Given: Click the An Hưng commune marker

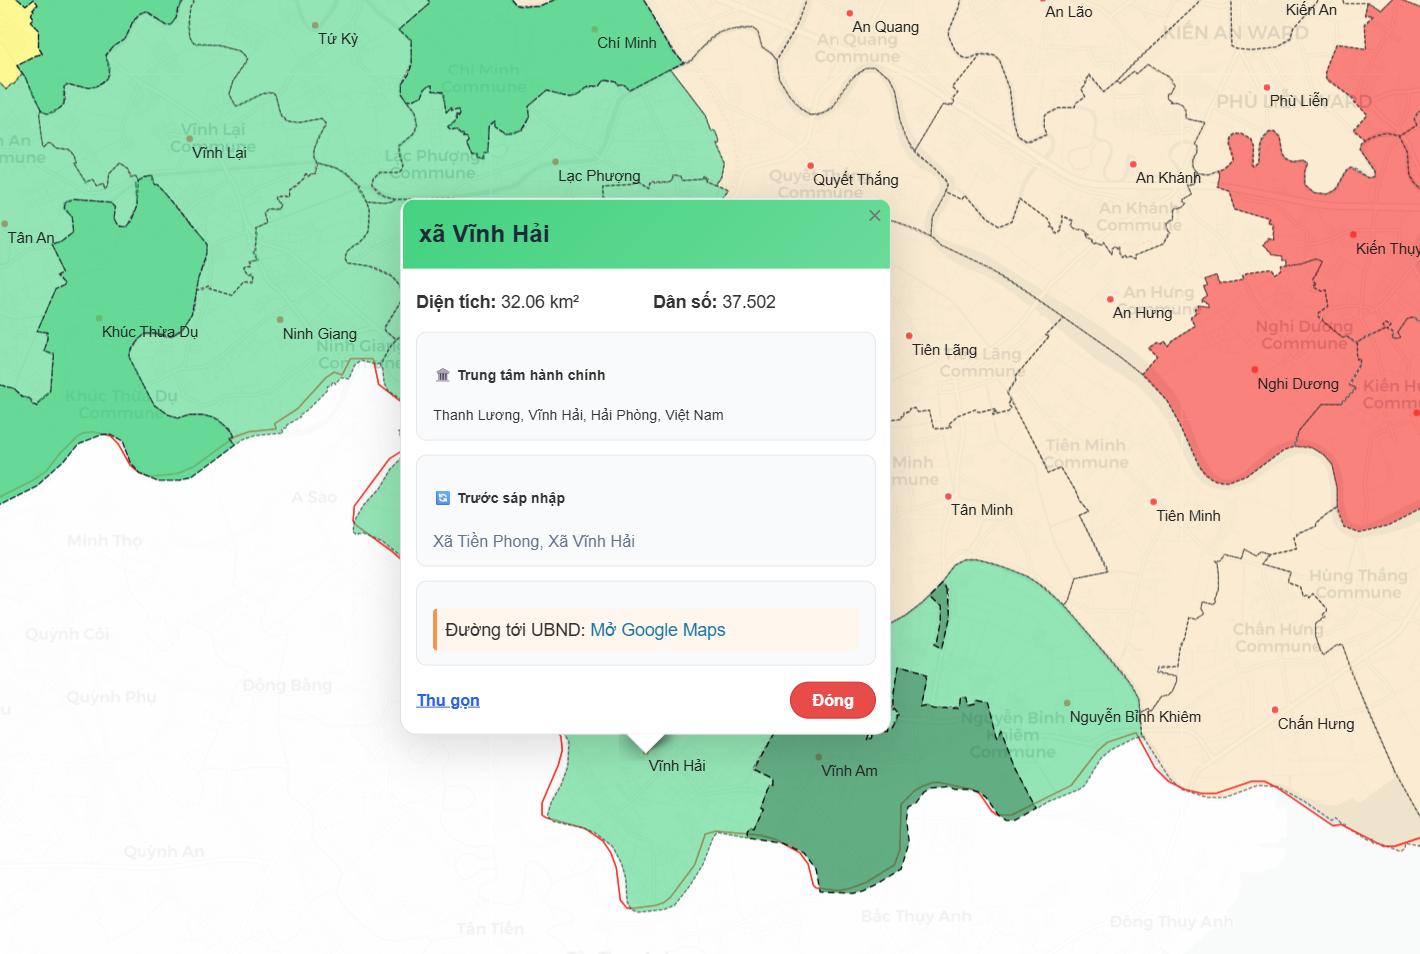Looking at the screenshot, I should tap(1110, 299).
